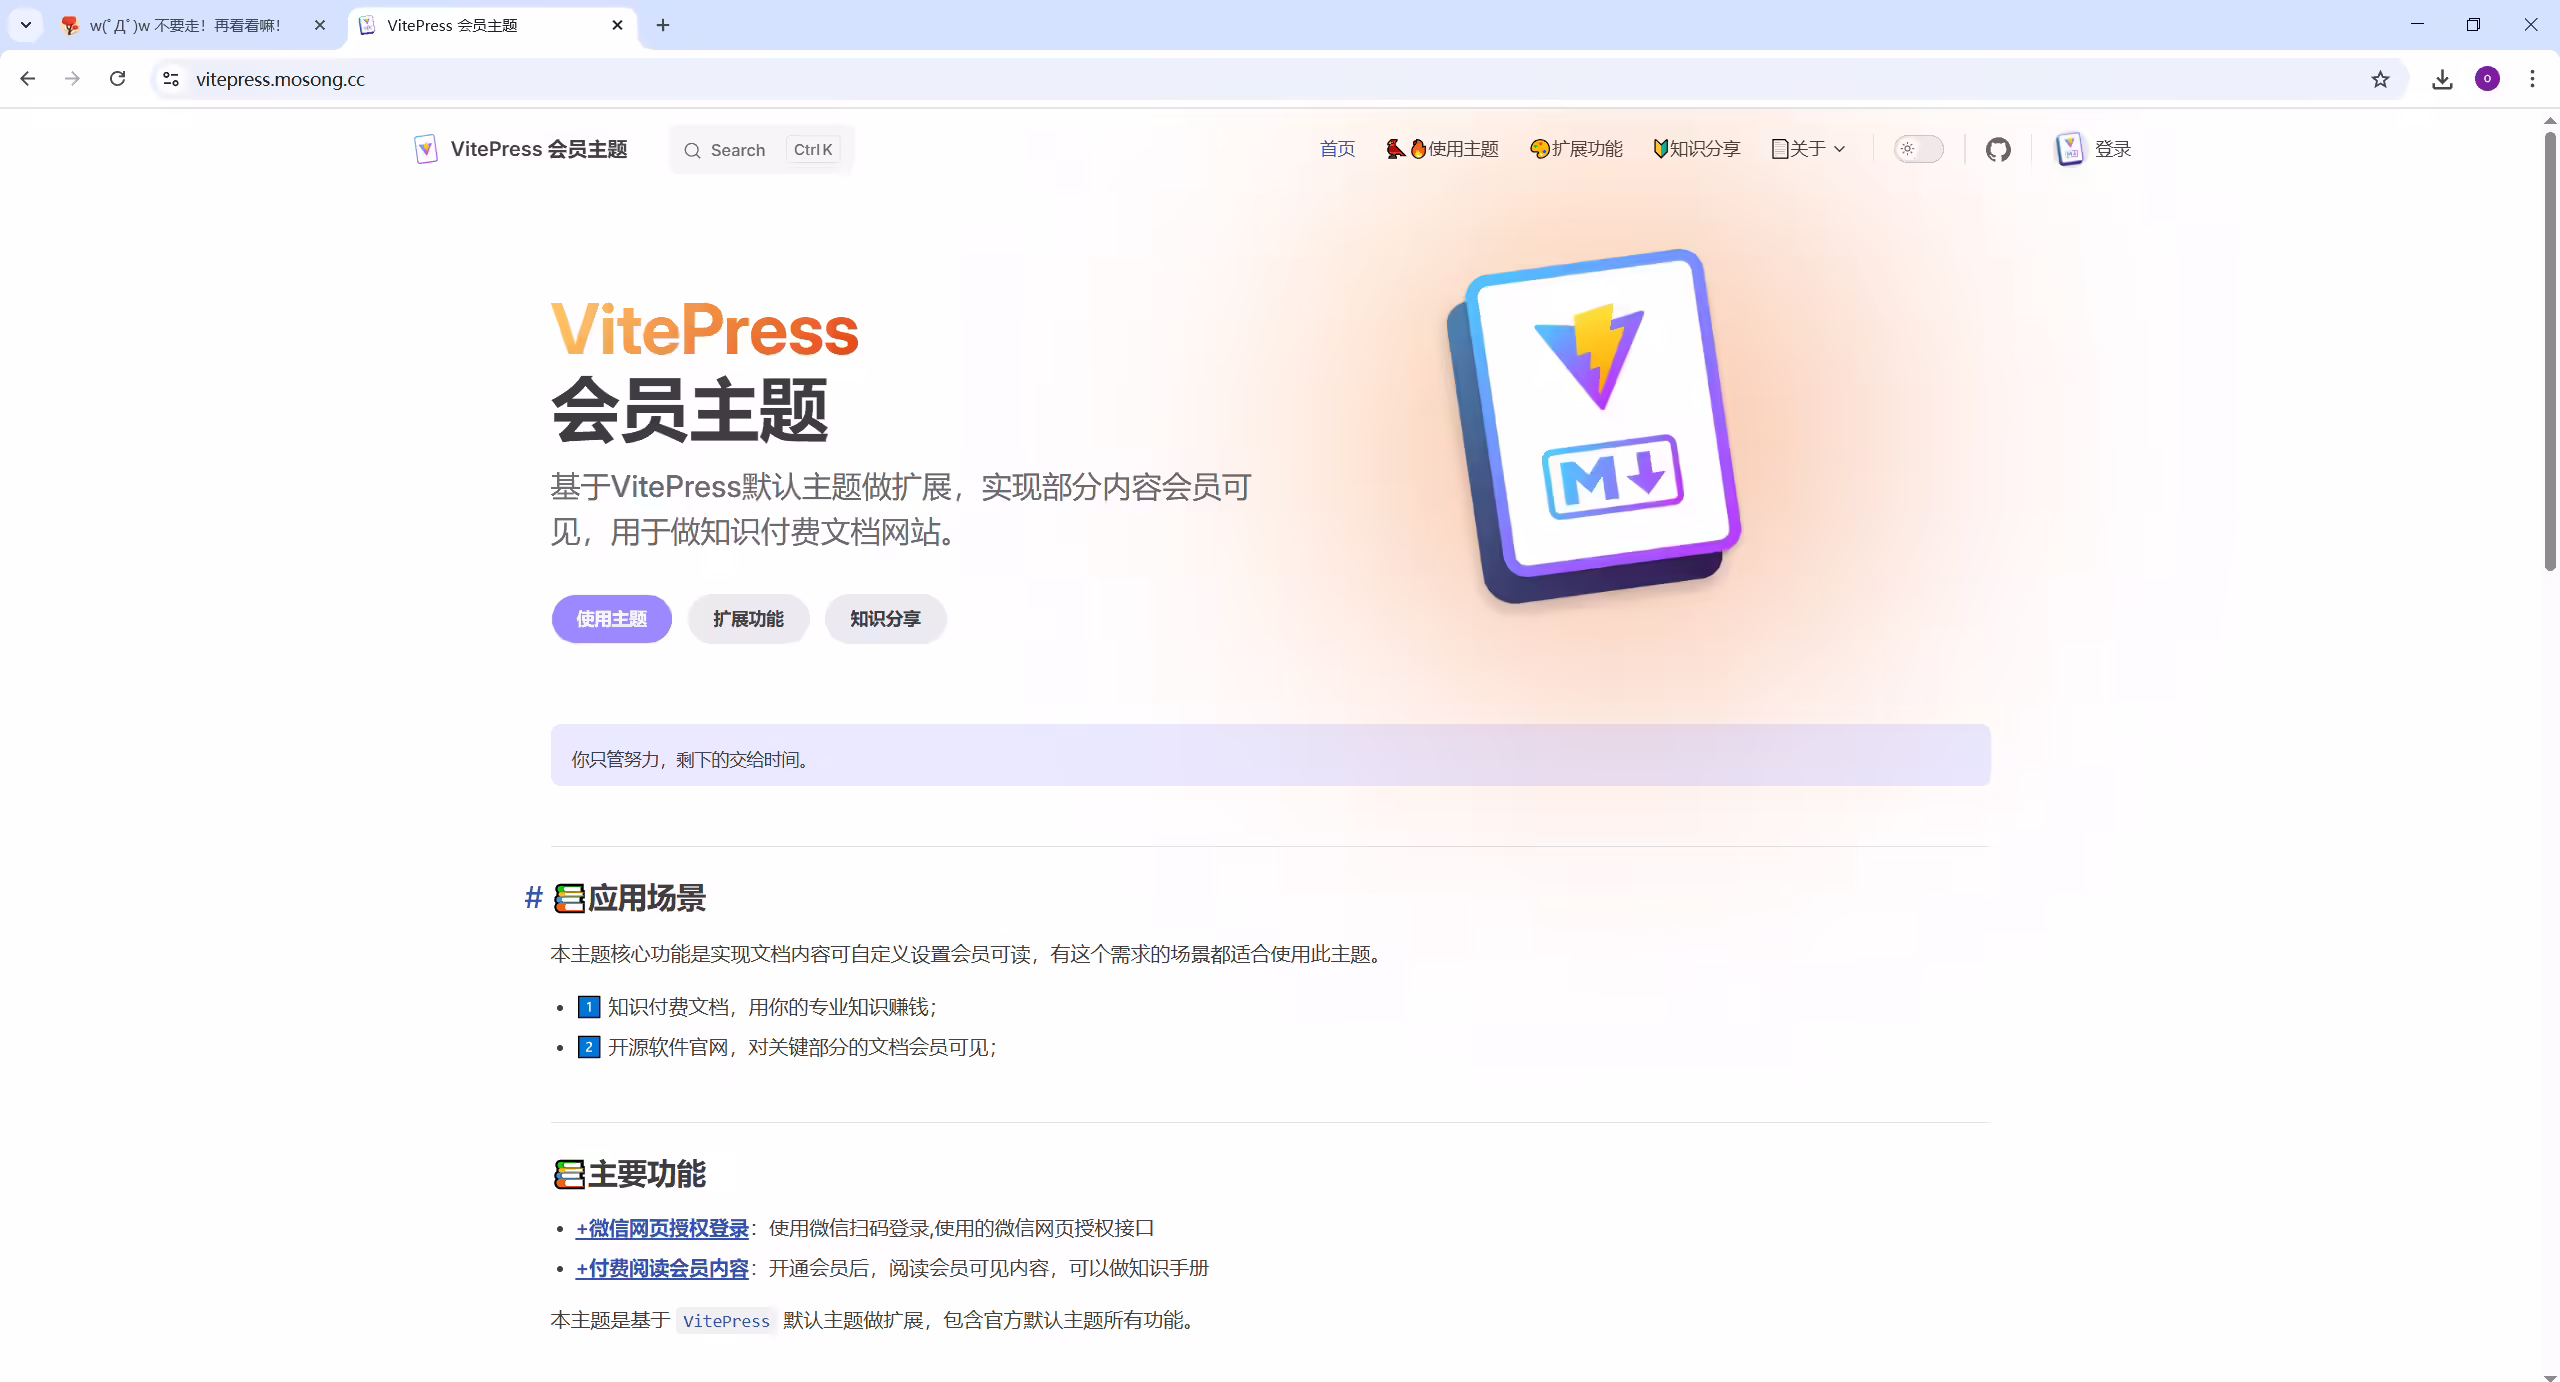The image size is (2560, 1382).
Task: Click the 应用场景 heading text
Action: pos(646,898)
